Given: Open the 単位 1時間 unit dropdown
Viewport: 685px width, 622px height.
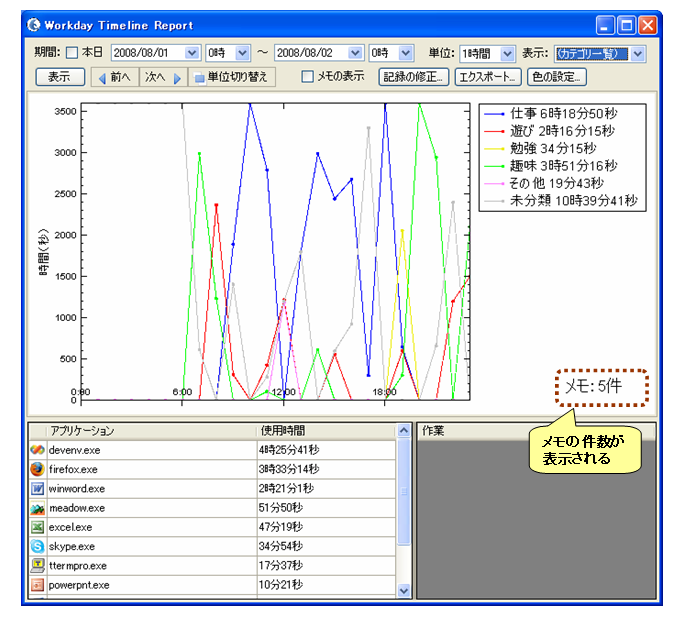Looking at the screenshot, I should point(507,54).
